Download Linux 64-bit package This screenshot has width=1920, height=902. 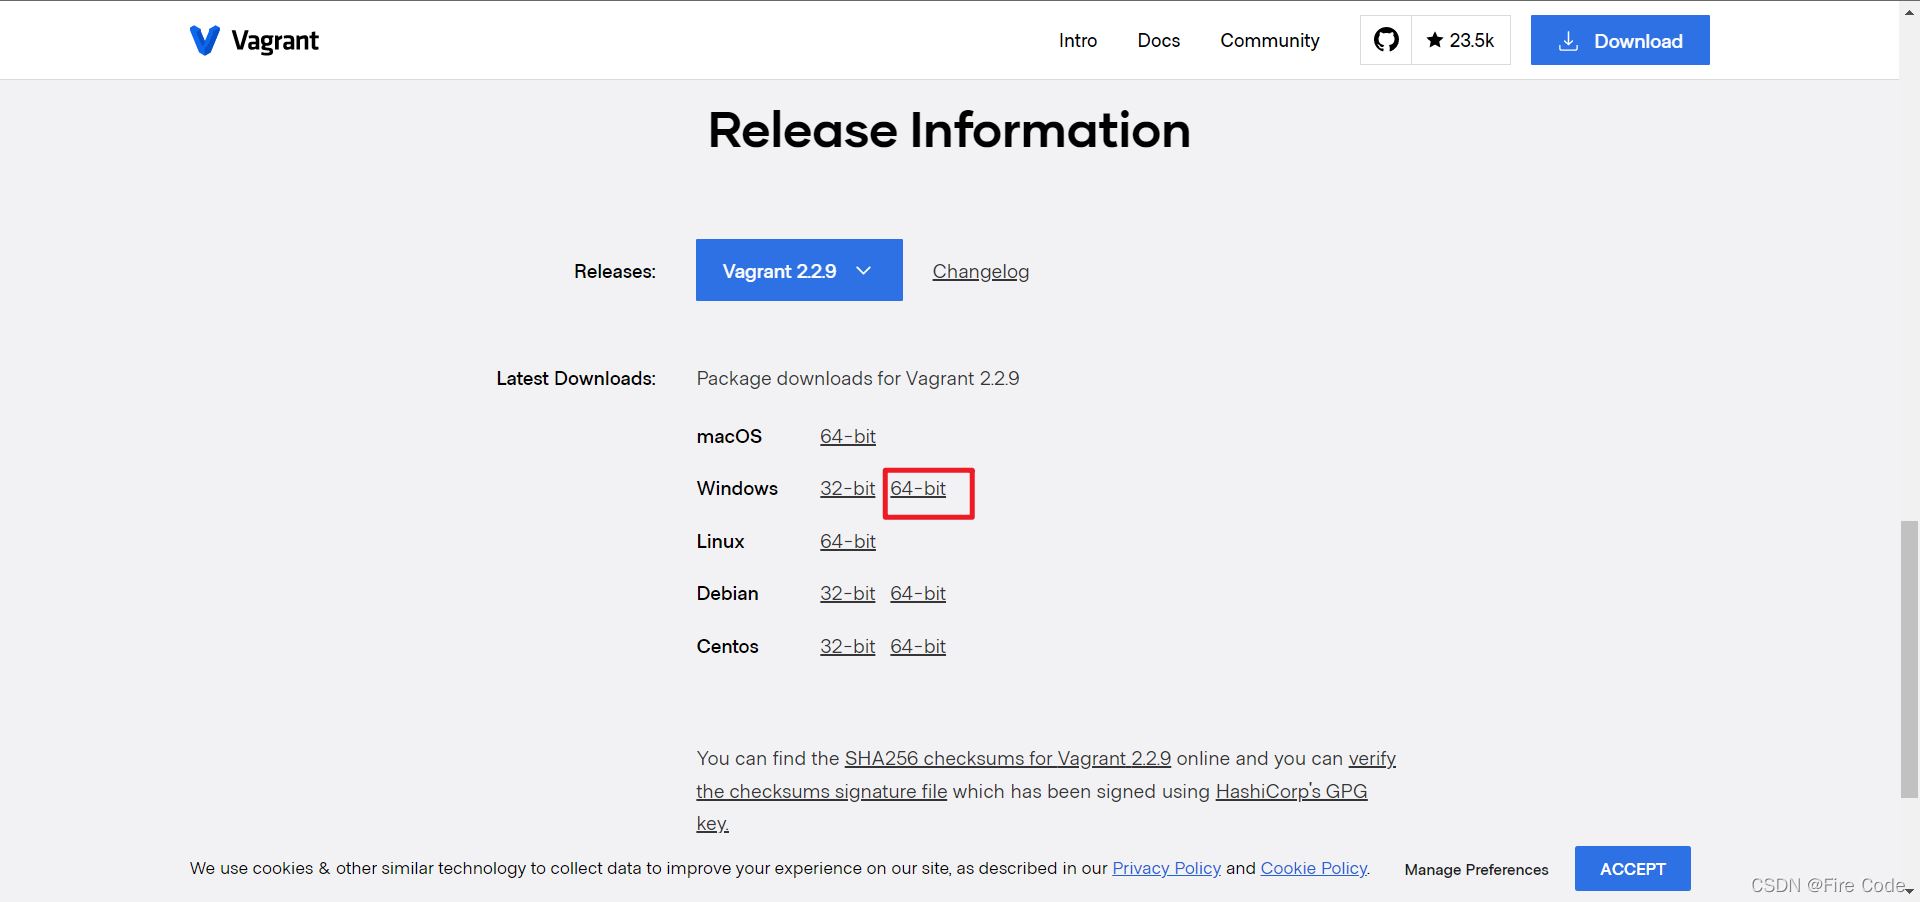(x=847, y=542)
